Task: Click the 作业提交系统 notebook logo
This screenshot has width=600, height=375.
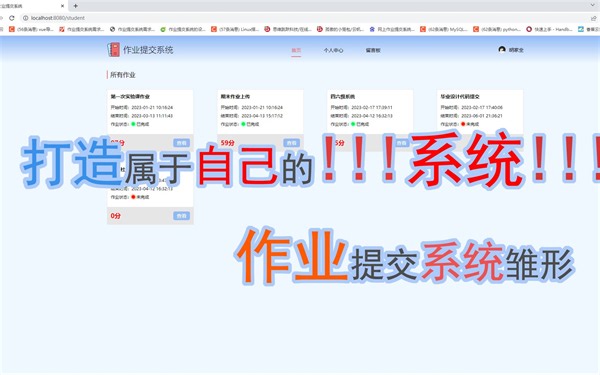Action: click(113, 50)
